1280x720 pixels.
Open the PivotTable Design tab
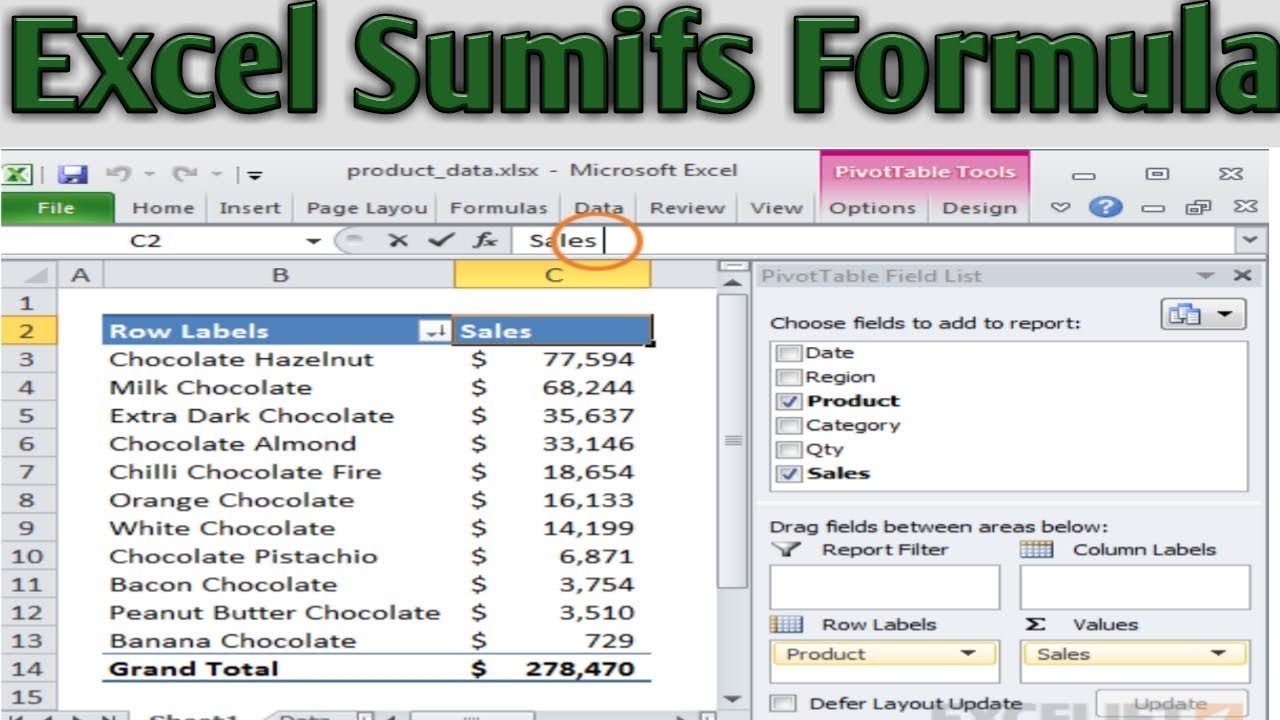(979, 208)
